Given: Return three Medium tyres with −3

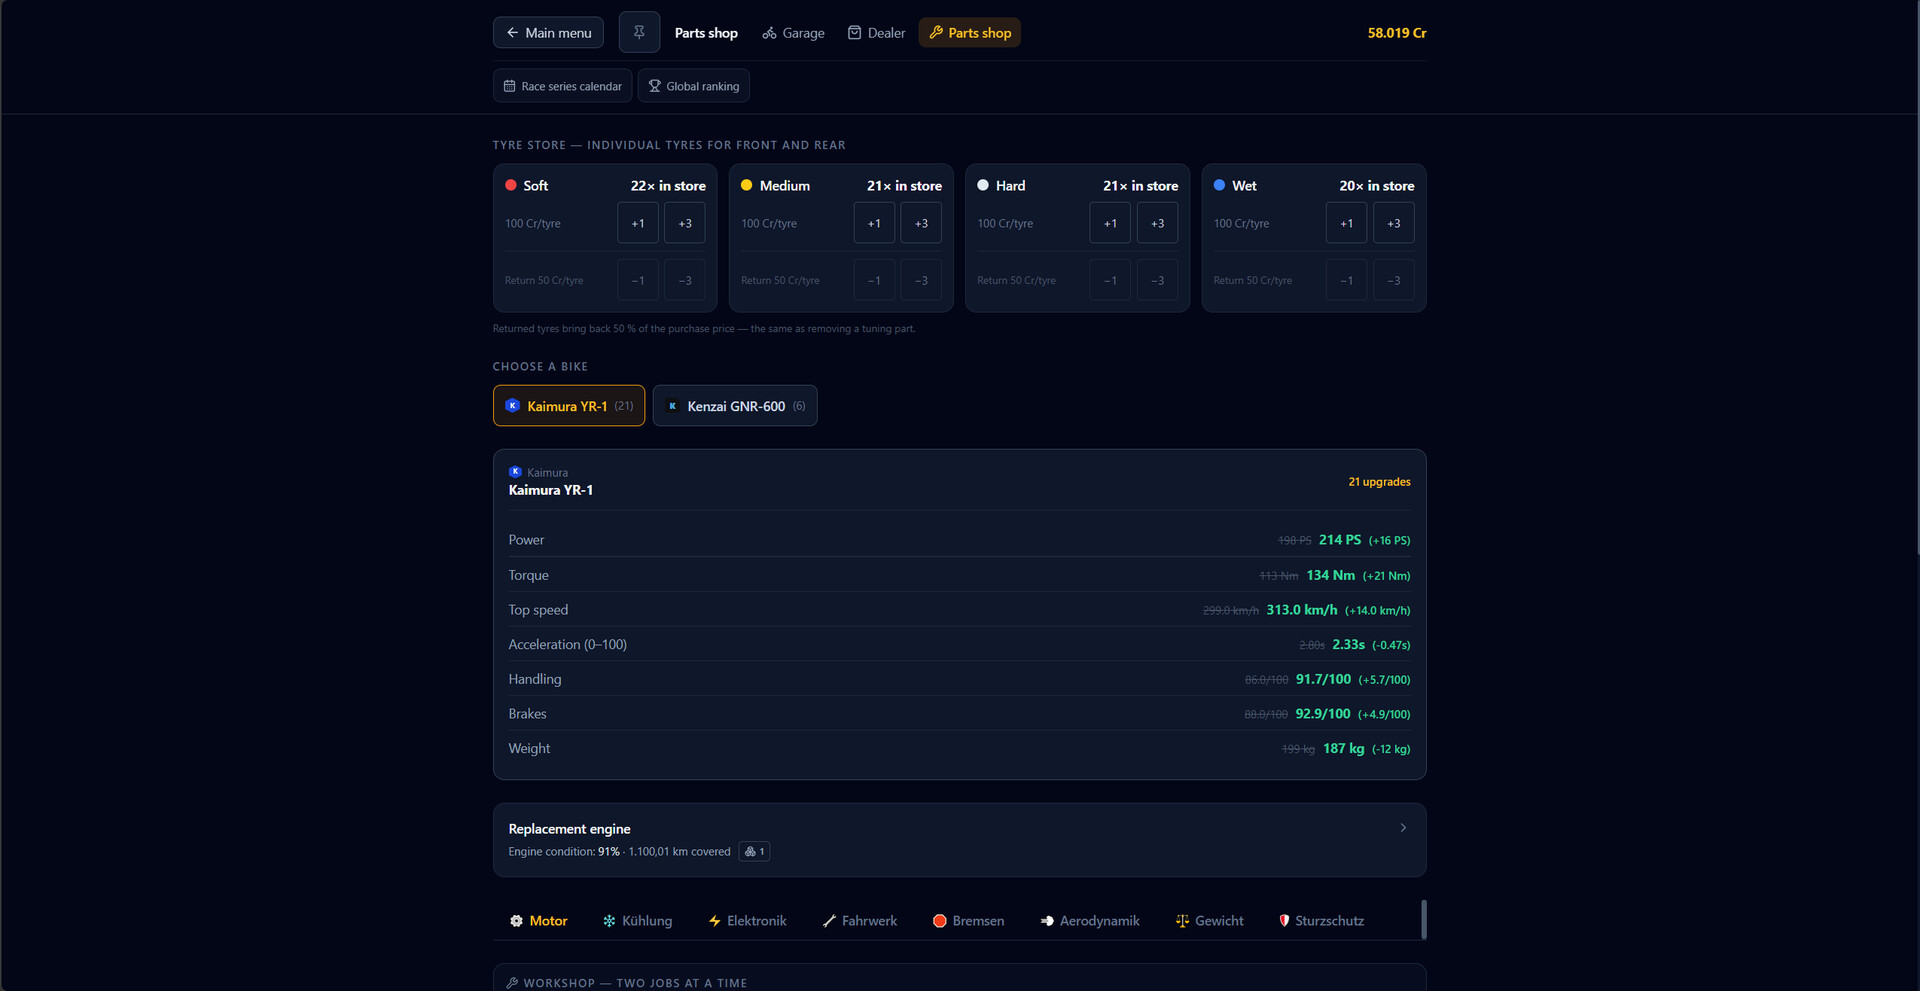Looking at the screenshot, I should tap(921, 280).
